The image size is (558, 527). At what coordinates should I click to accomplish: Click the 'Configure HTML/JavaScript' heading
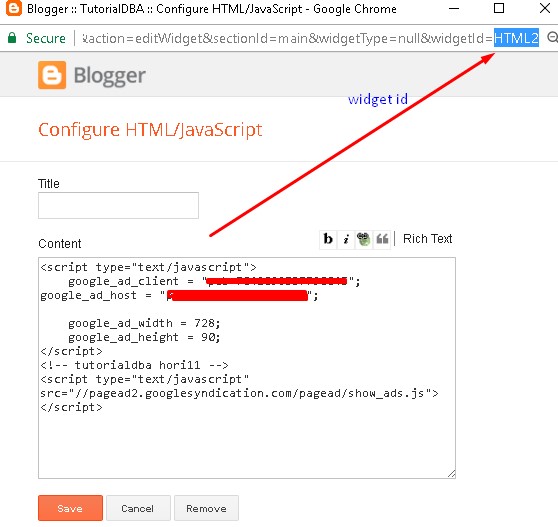click(x=150, y=130)
